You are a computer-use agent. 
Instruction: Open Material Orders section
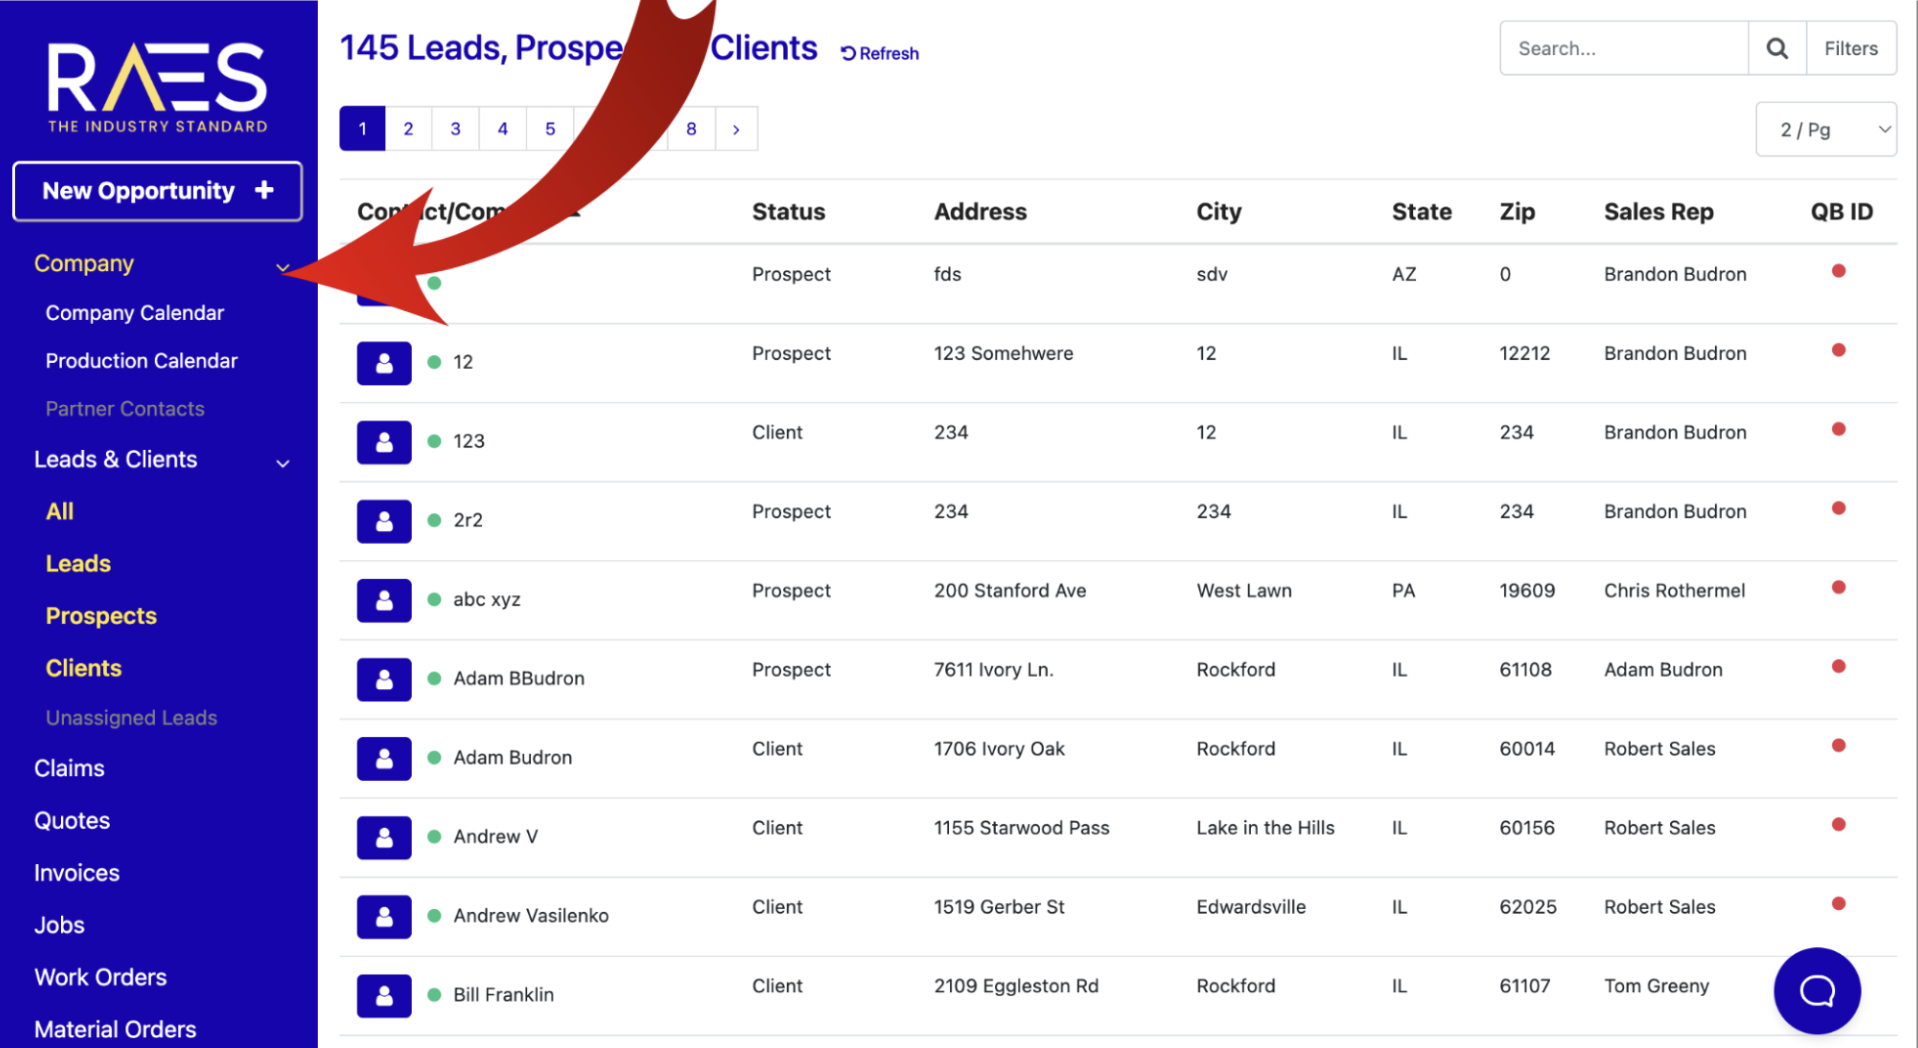(115, 1029)
